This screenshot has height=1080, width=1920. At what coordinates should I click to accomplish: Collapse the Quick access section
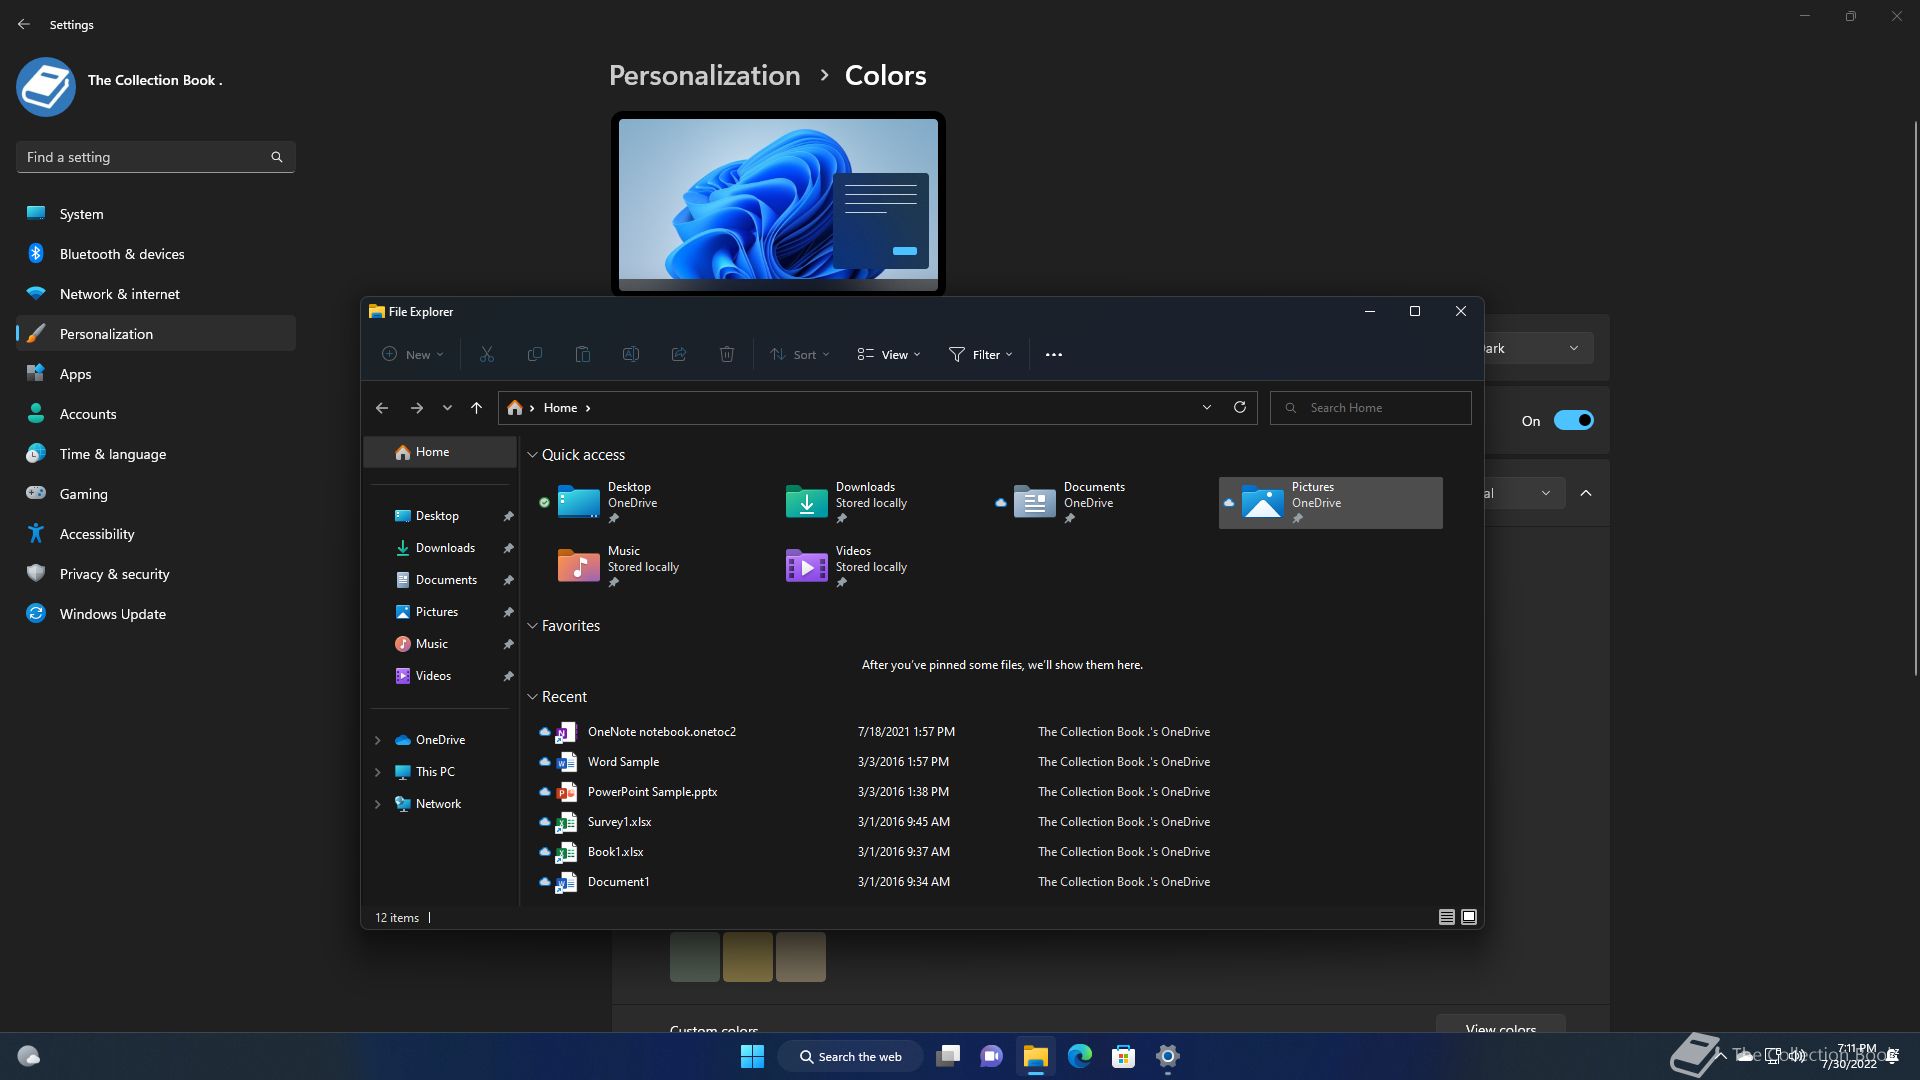[x=533, y=455]
